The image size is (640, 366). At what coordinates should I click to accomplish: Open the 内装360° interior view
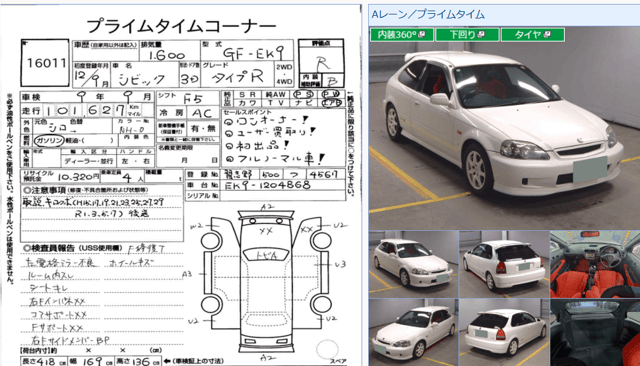click(x=402, y=35)
